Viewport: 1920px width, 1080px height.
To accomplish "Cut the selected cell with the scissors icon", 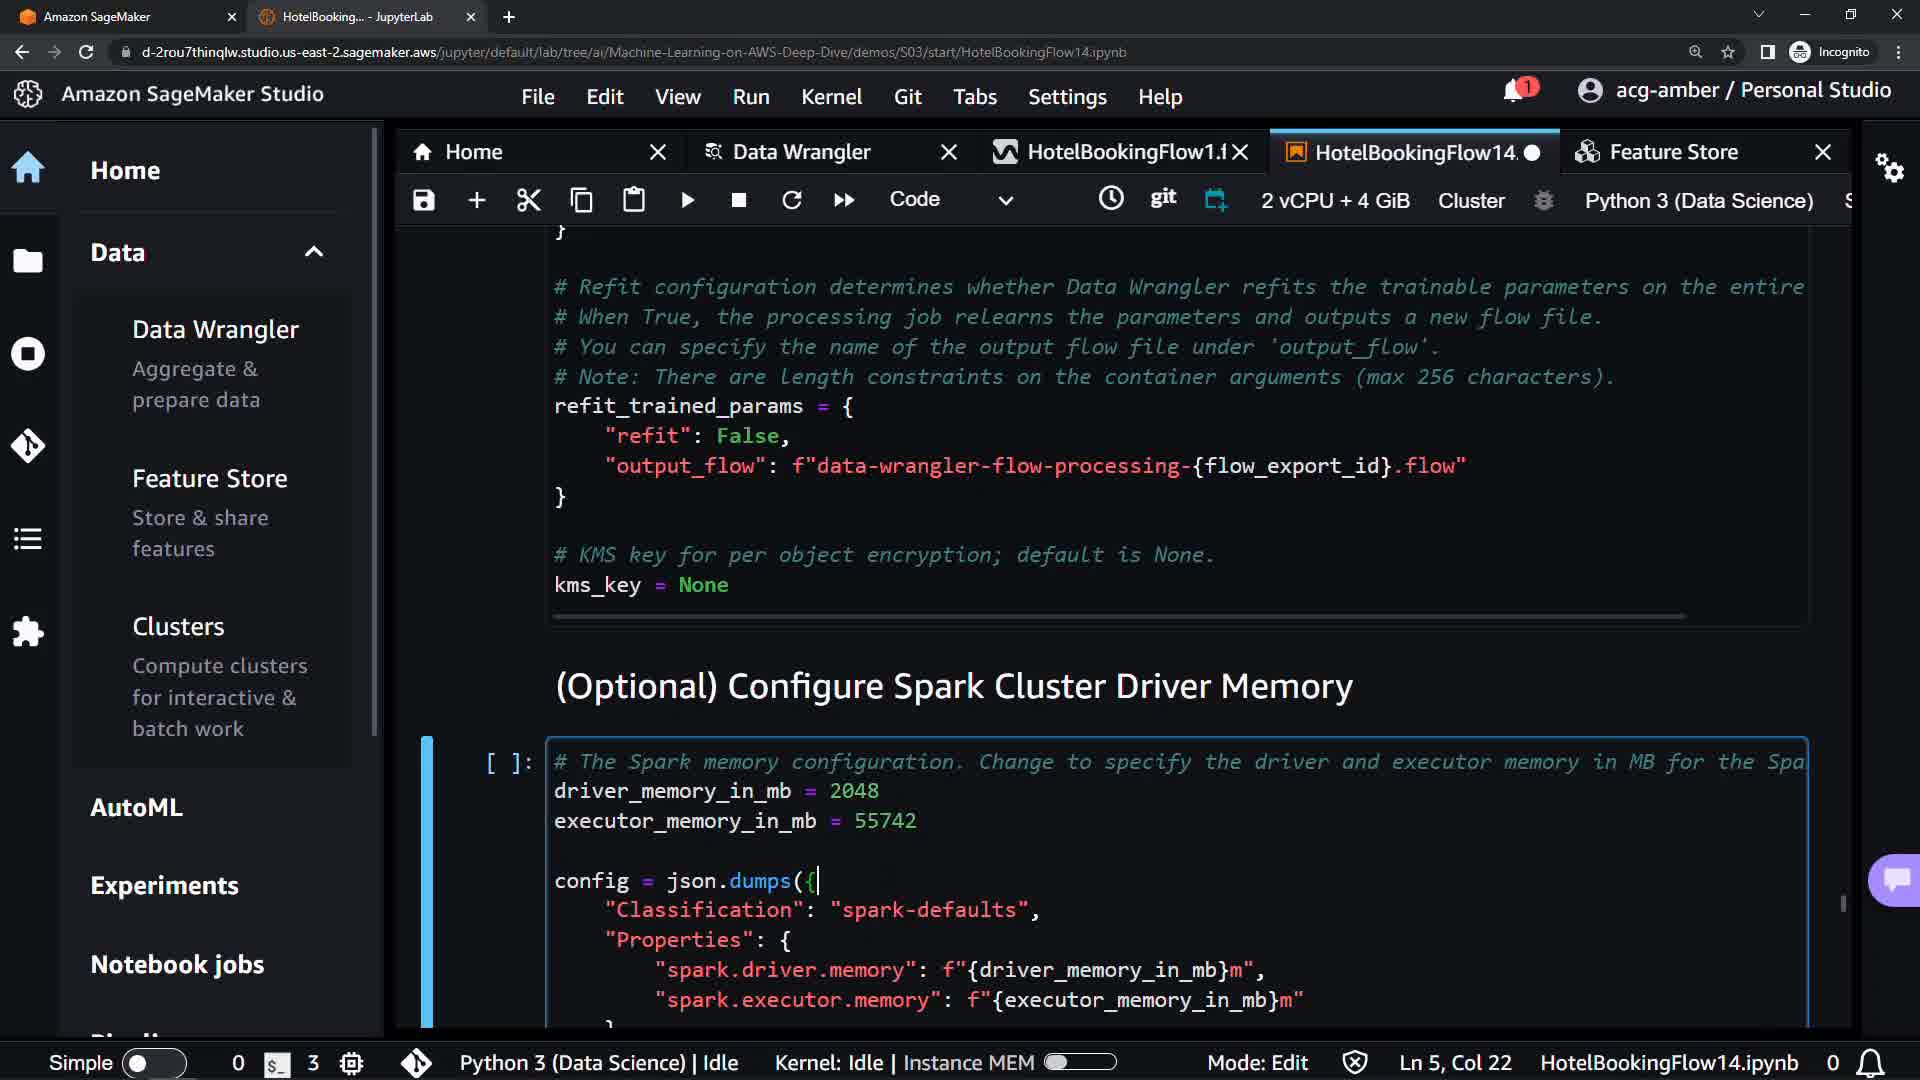I will coord(528,200).
